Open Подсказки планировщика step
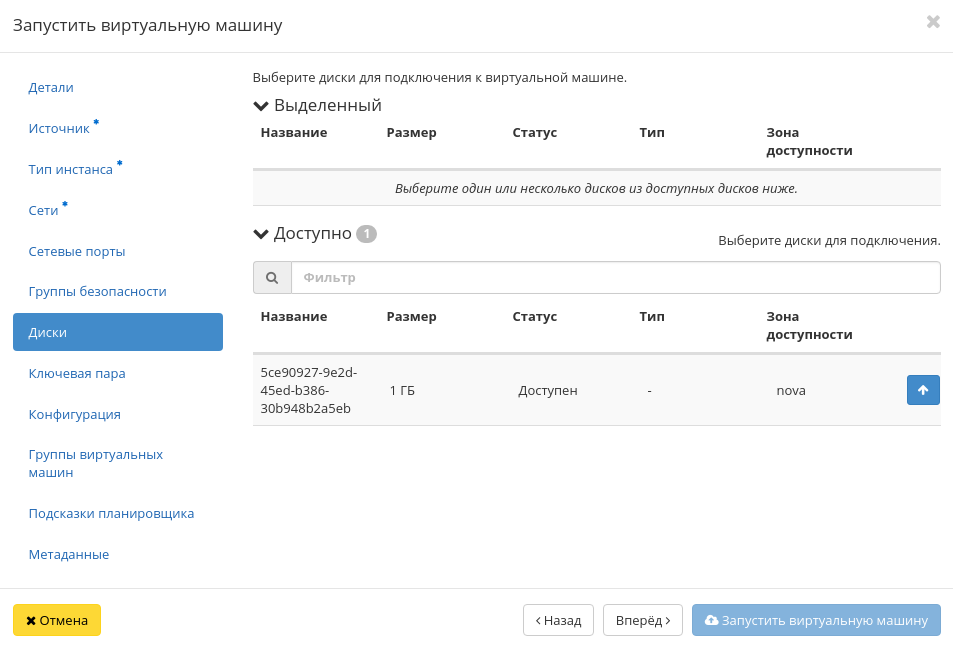Viewport: 953px width, 648px height. 111,514
